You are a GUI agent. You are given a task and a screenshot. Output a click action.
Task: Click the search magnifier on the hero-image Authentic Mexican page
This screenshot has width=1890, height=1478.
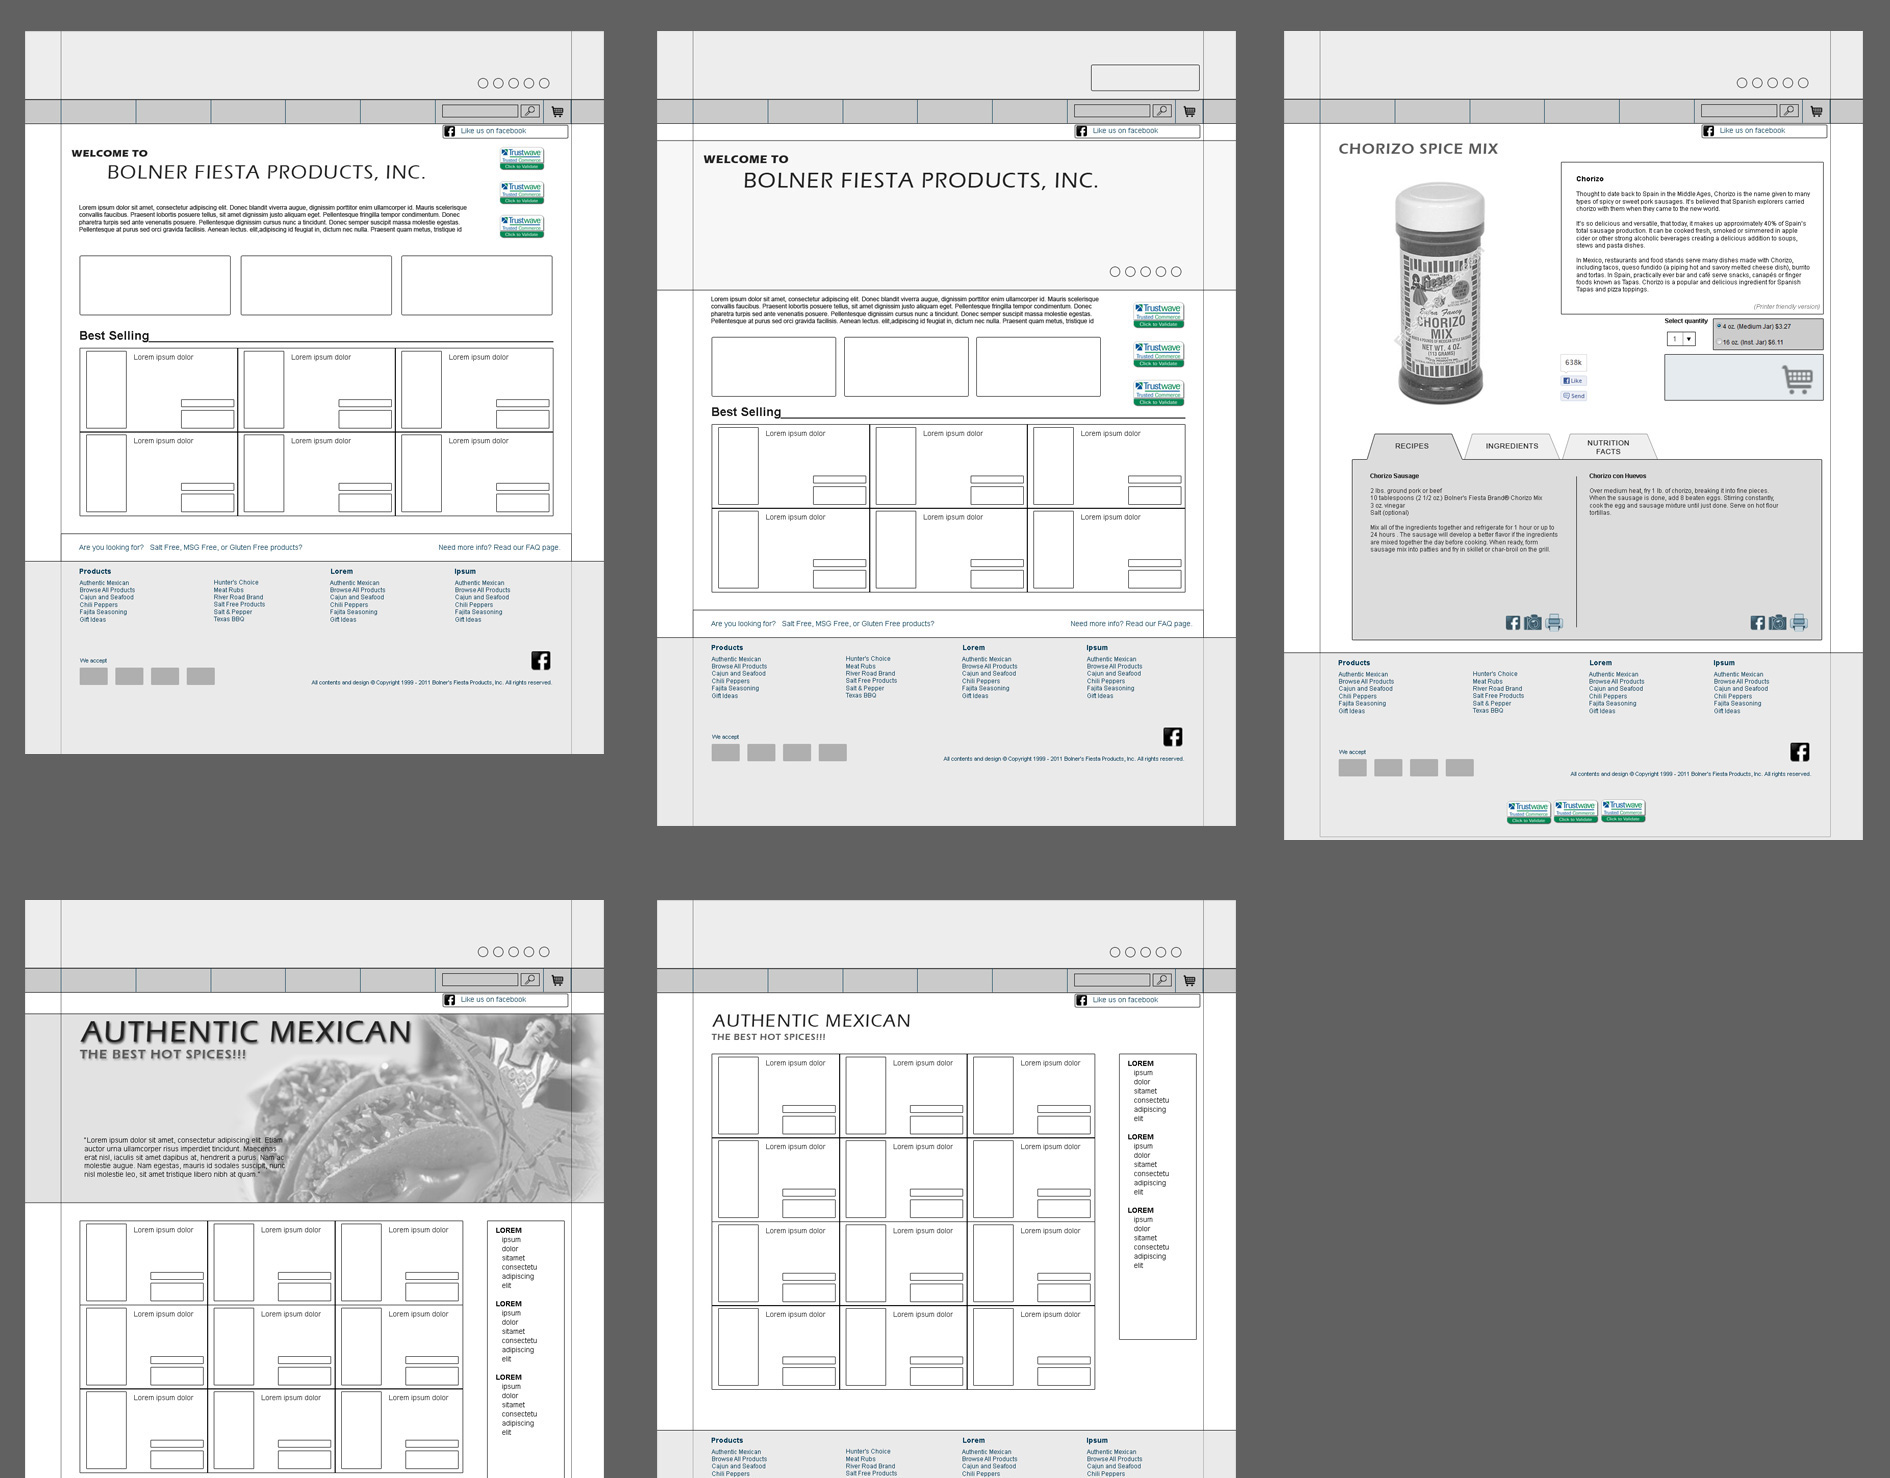click(x=530, y=980)
